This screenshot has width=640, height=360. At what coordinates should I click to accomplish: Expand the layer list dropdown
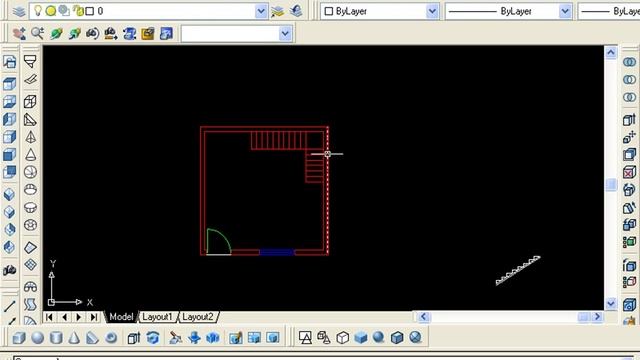pos(261,11)
